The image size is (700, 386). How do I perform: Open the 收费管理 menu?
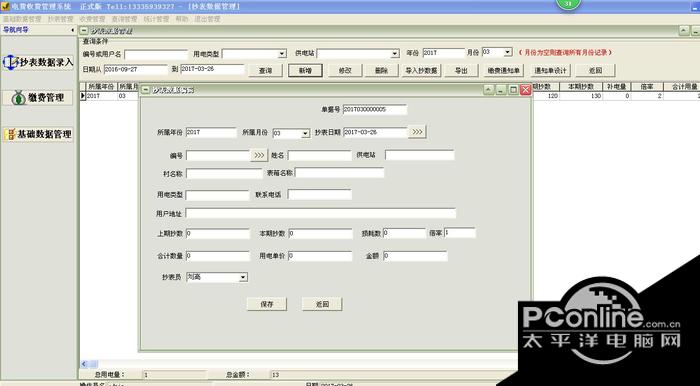pyautogui.click(x=92, y=19)
